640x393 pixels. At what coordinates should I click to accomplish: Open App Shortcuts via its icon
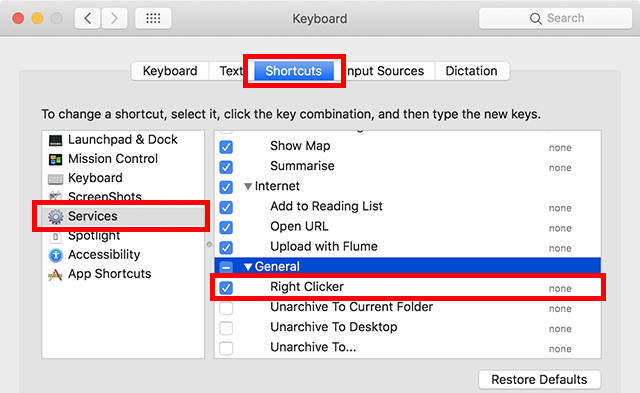(x=56, y=275)
